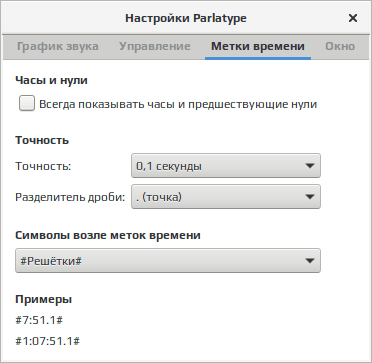Click the Часы и нули heading
The image size is (372, 363).
click(51, 80)
